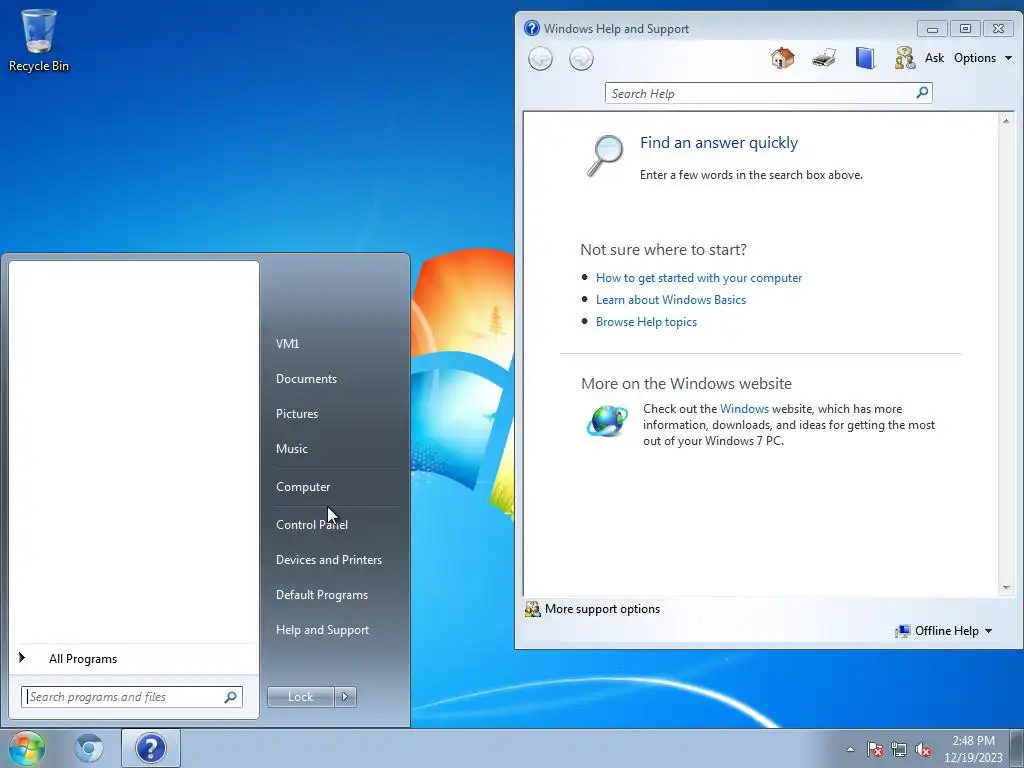Viewport: 1024px width, 768px height.
Task: Expand All Programs list
Action: [82, 658]
